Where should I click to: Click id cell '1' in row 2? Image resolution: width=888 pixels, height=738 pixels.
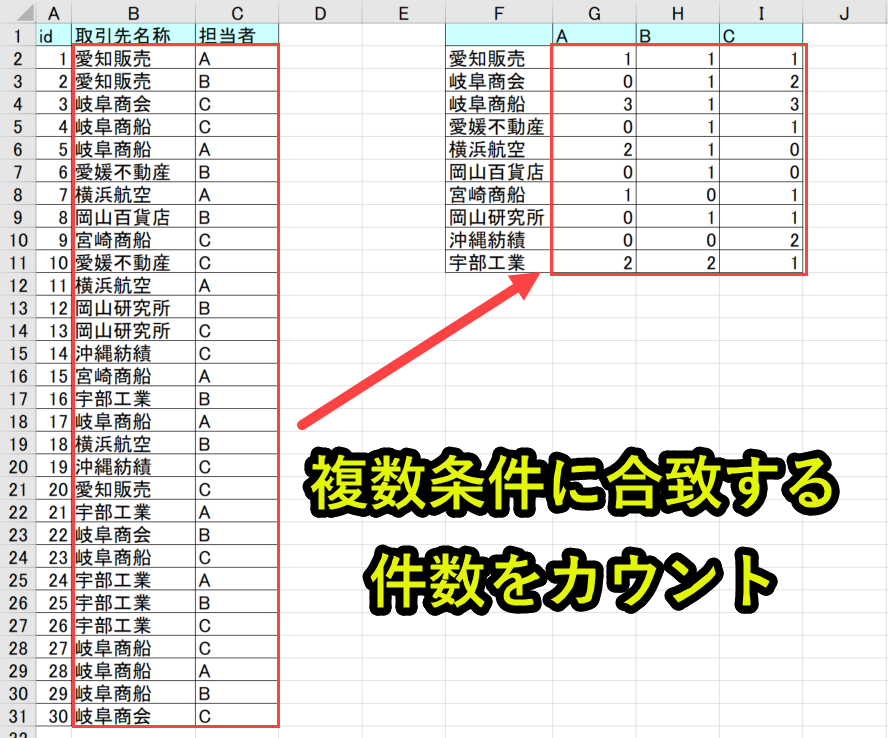[x=54, y=58]
